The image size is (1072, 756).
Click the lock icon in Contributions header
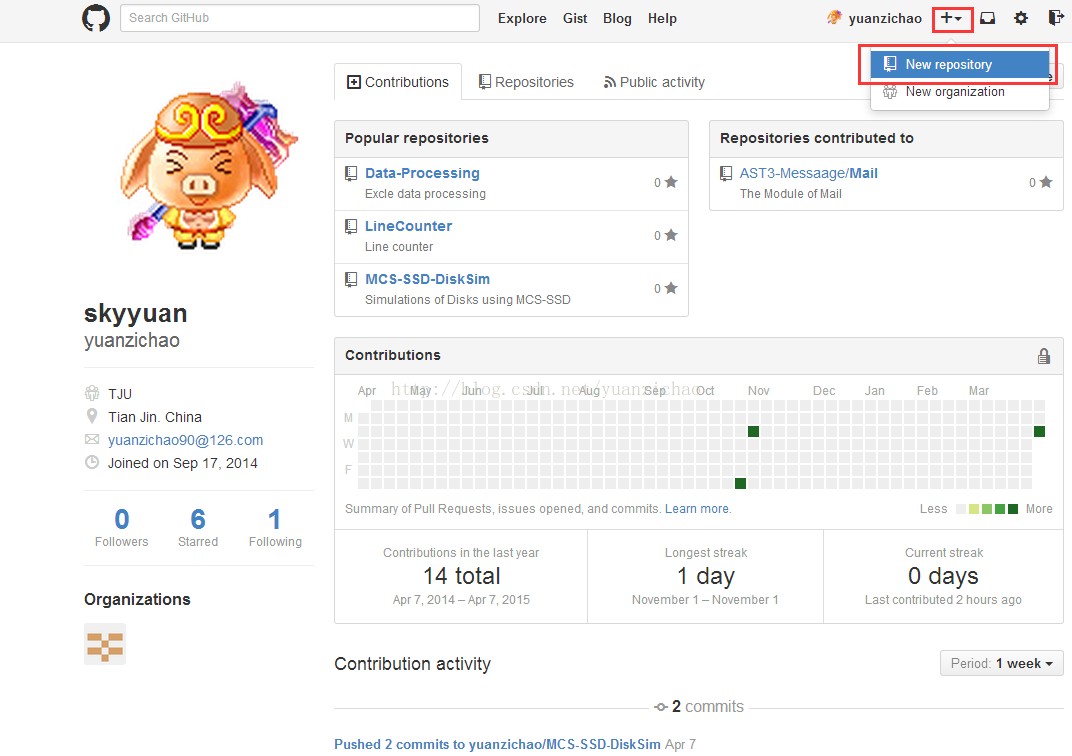1044,356
